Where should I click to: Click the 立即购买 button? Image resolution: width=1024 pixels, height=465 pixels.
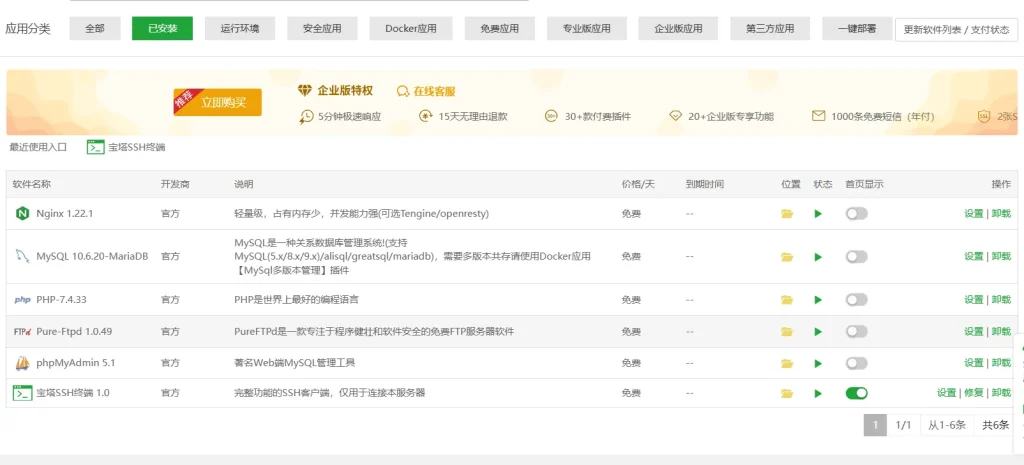coord(217,103)
